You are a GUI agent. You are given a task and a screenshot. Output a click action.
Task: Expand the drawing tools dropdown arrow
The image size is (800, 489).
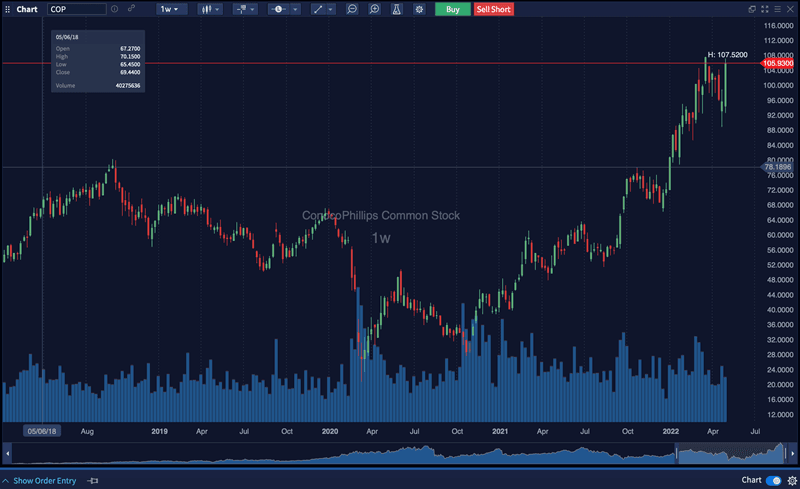pos(331,9)
